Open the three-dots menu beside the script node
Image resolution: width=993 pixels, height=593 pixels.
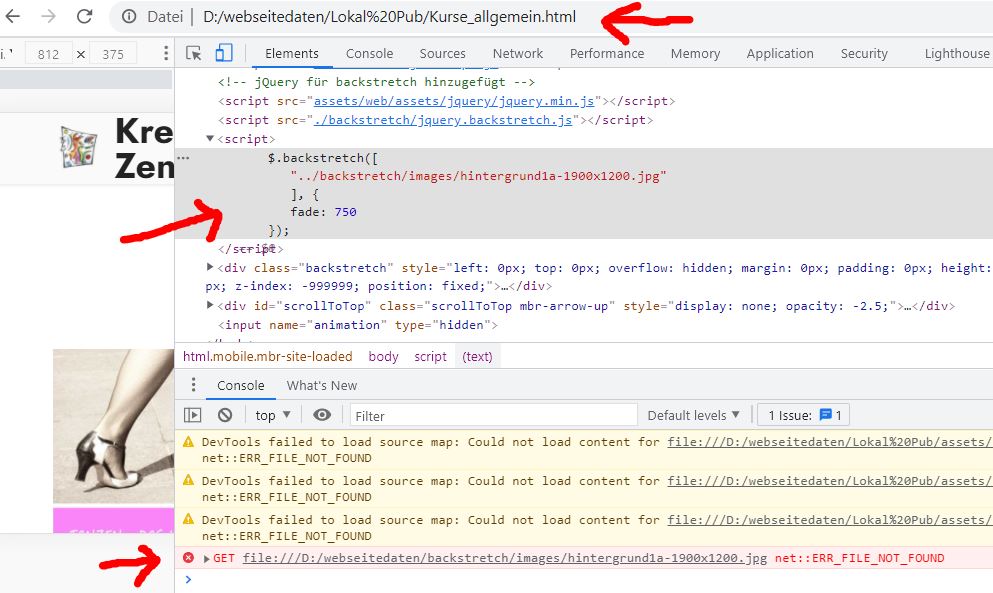tap(183, 158)
